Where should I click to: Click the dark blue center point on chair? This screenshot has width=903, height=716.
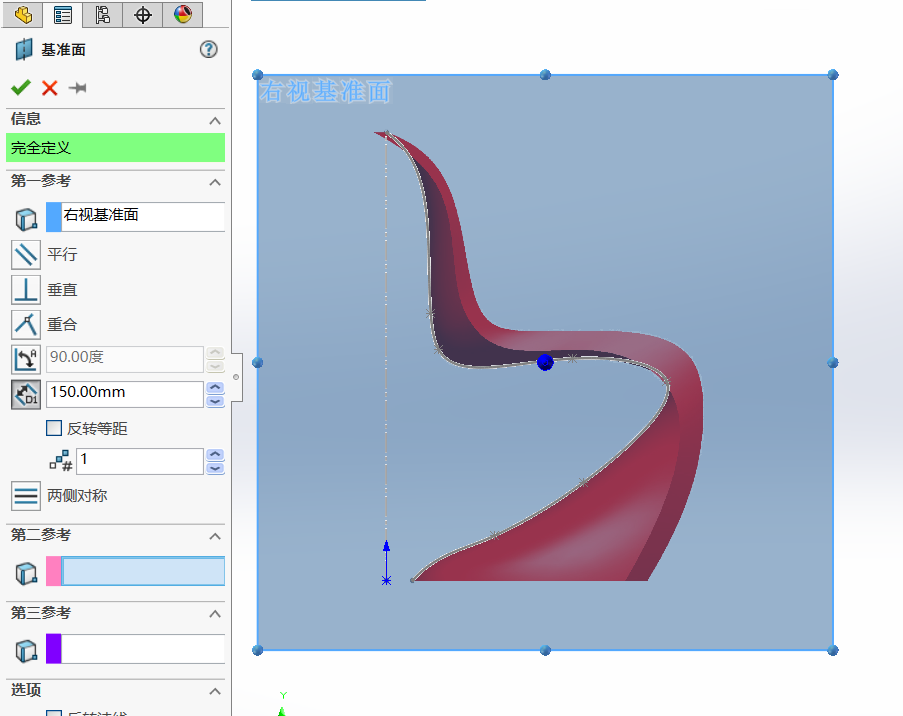coord(545,363)
